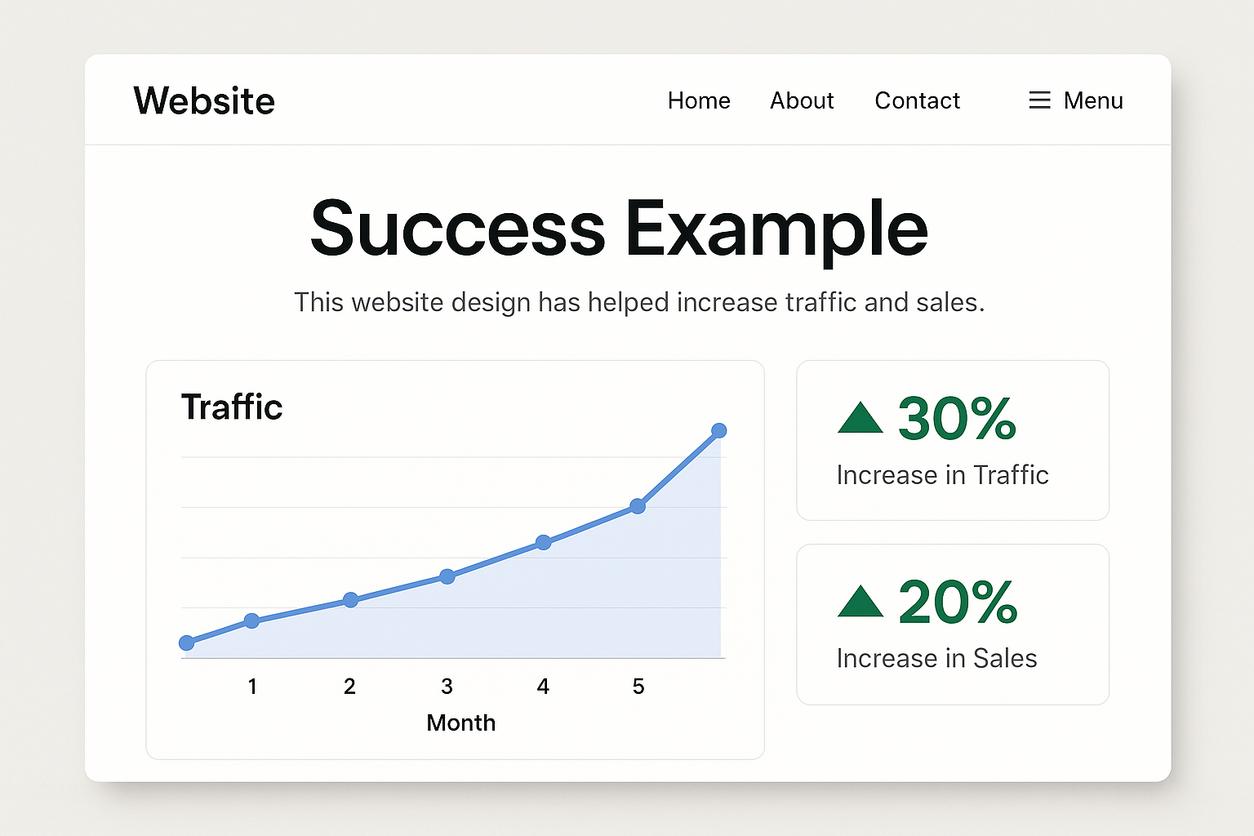Click the green triangle beside 30%

[x=860, y=418]
